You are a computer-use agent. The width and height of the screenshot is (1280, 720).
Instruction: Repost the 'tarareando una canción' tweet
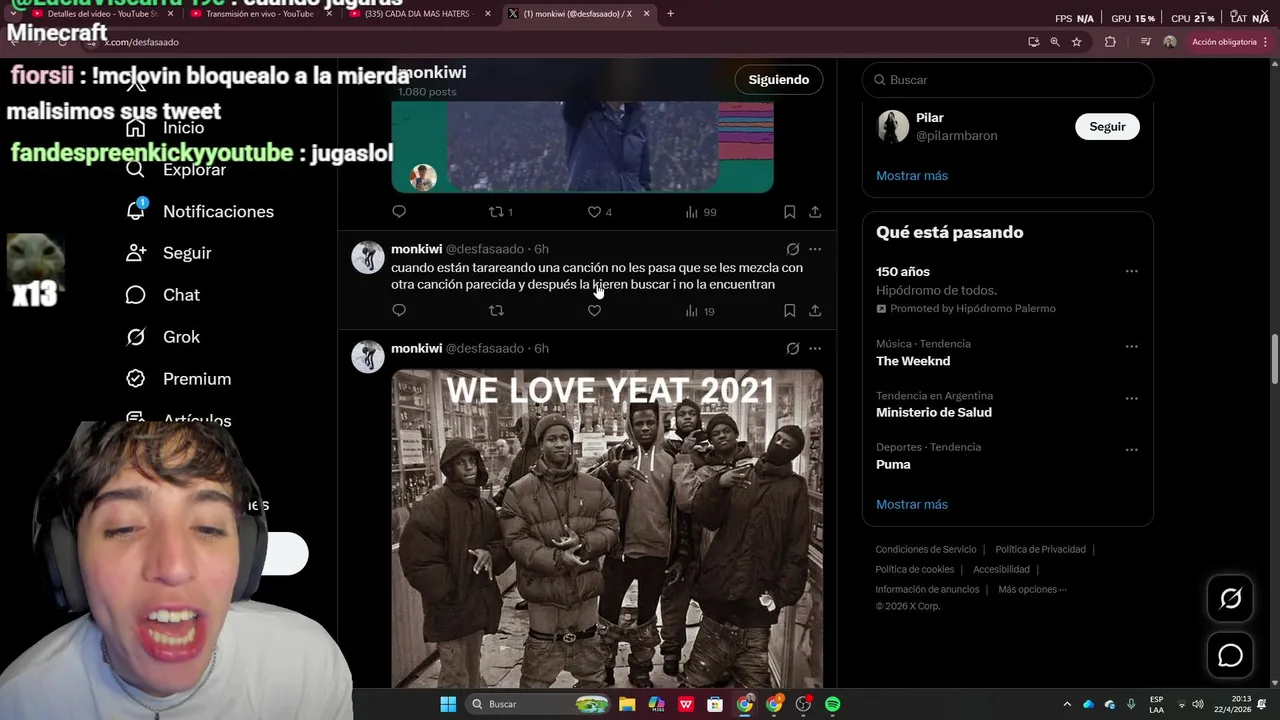(x=496, y=311)
